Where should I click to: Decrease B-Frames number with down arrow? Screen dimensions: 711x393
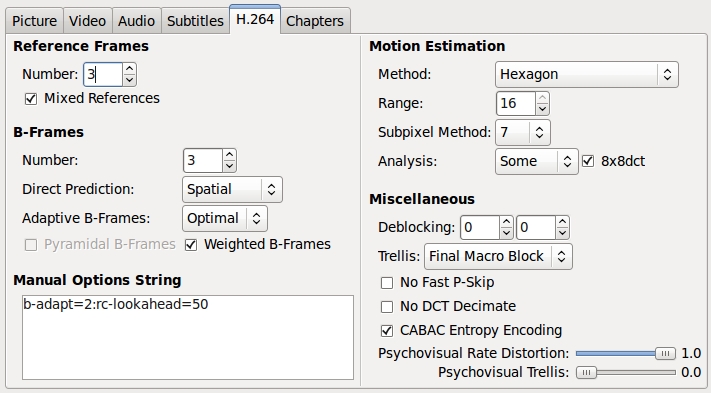tap(229, 166)
